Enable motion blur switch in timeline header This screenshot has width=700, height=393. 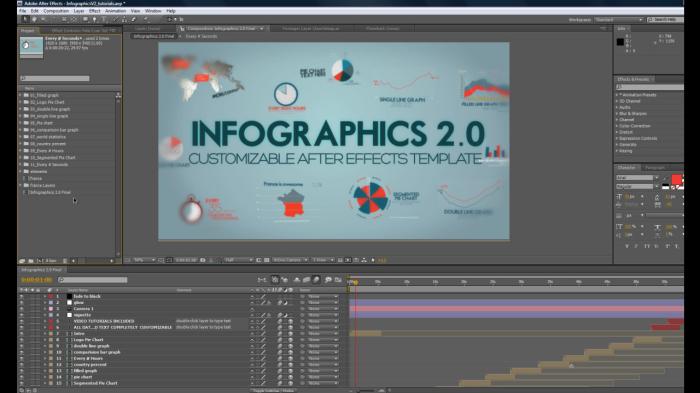coord(316,280)
